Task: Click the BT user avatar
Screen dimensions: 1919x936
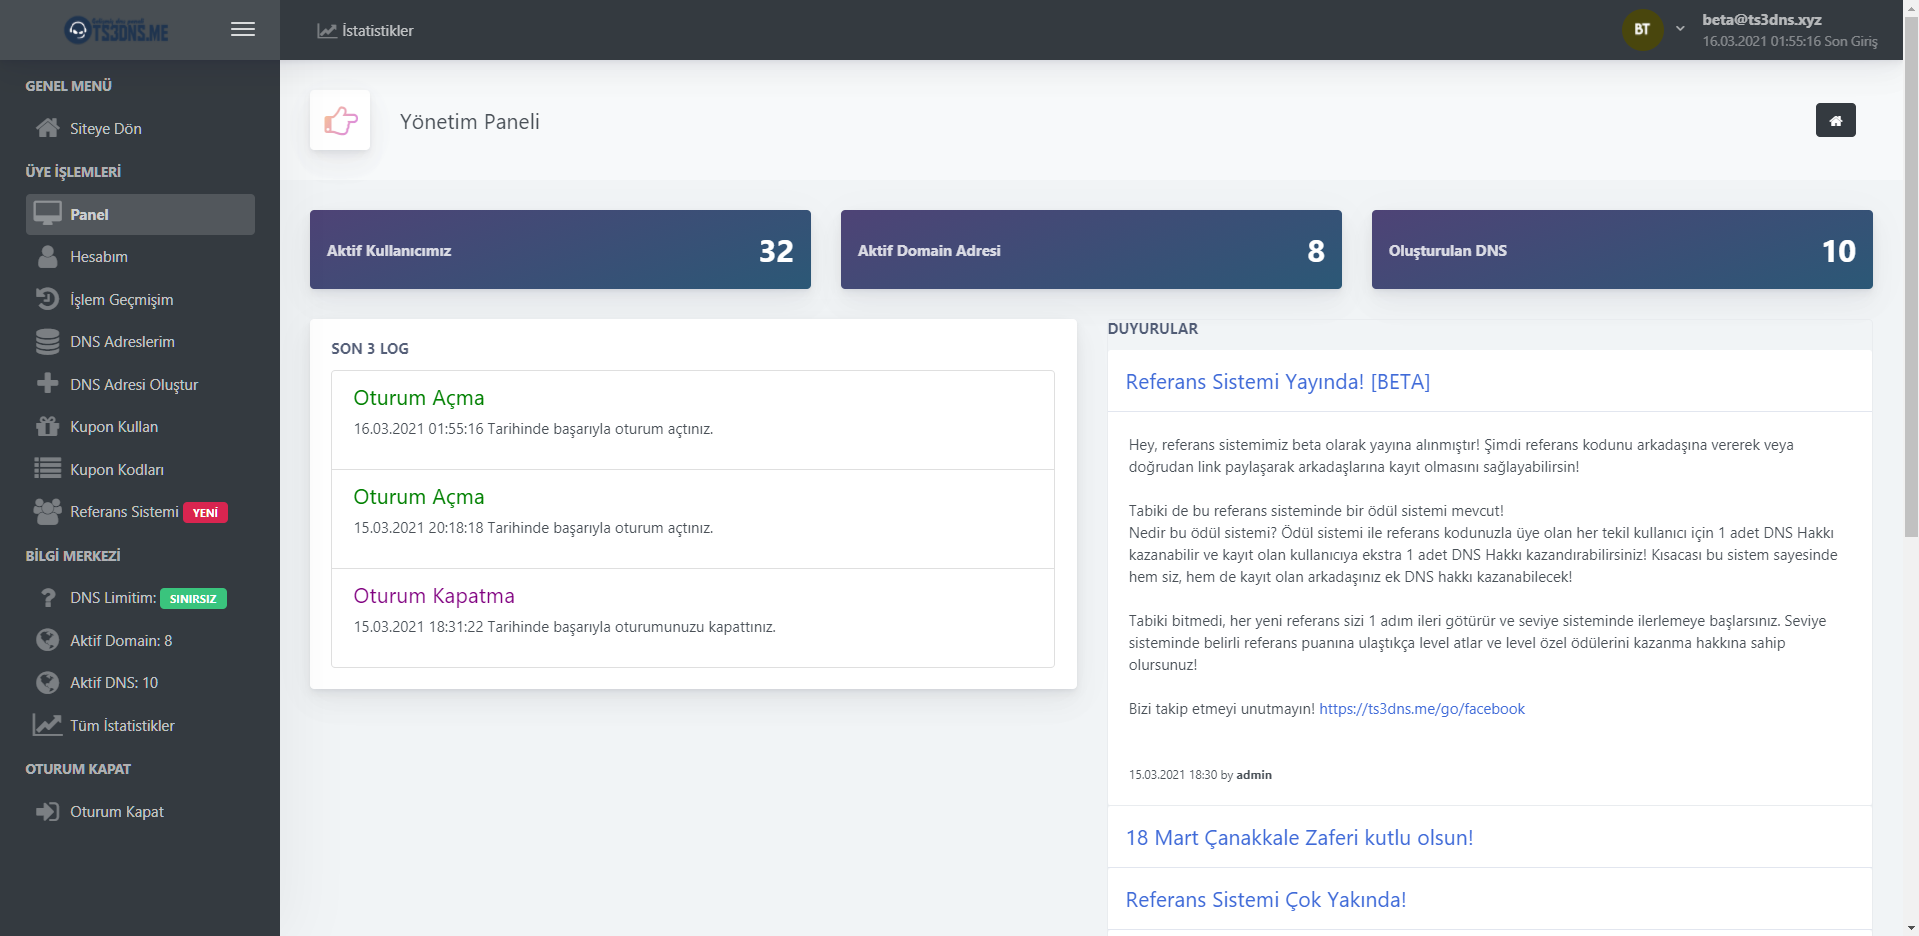Action: [1642, 30]
